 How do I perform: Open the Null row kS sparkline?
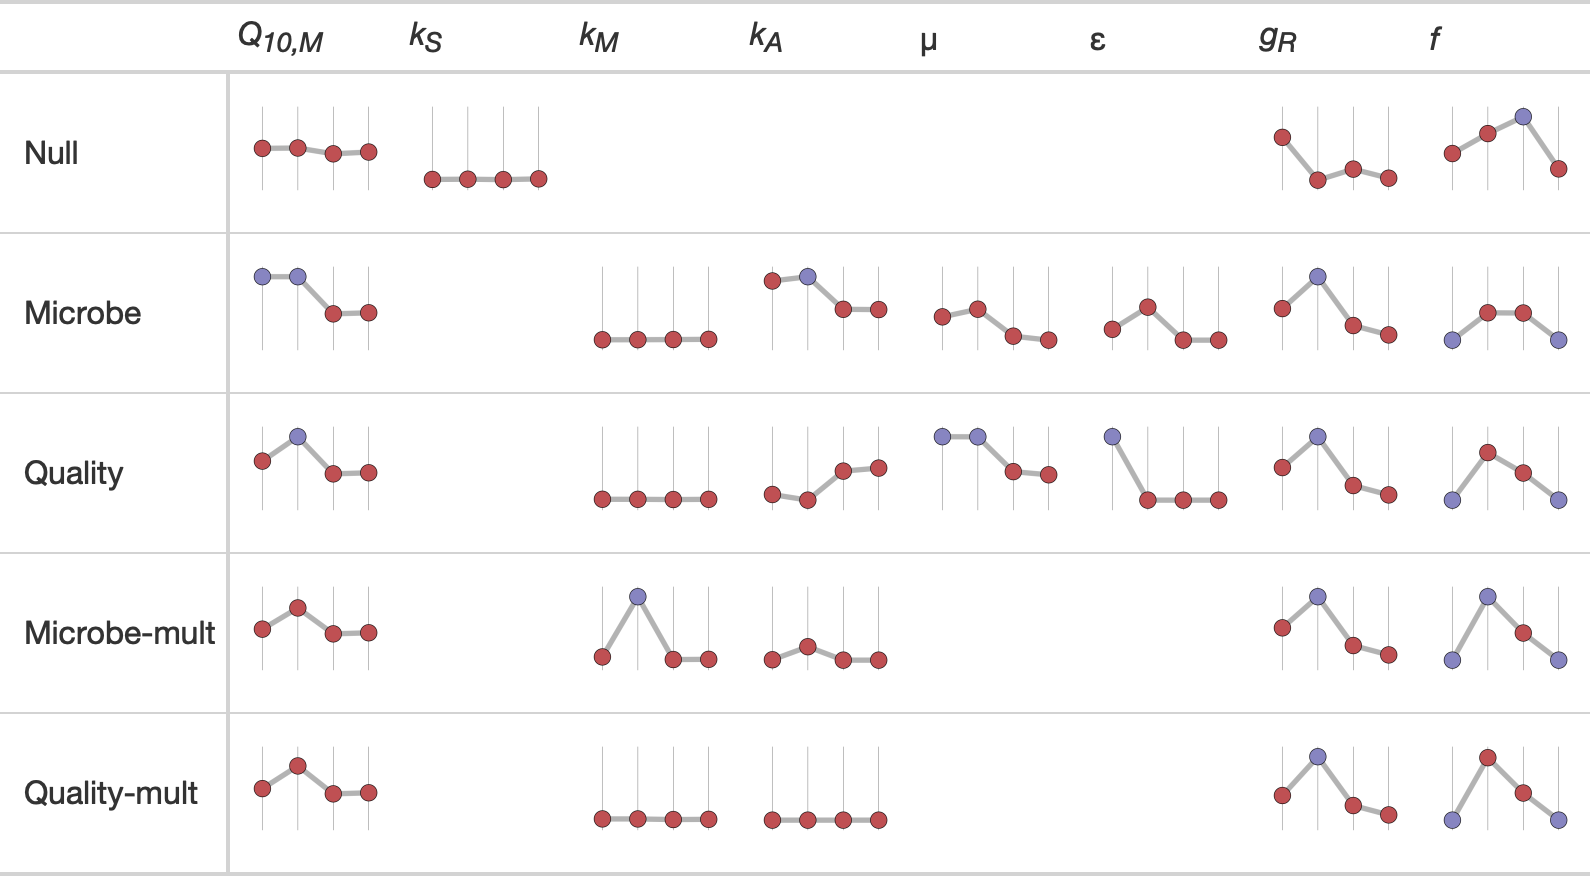(x=485, y=150)
